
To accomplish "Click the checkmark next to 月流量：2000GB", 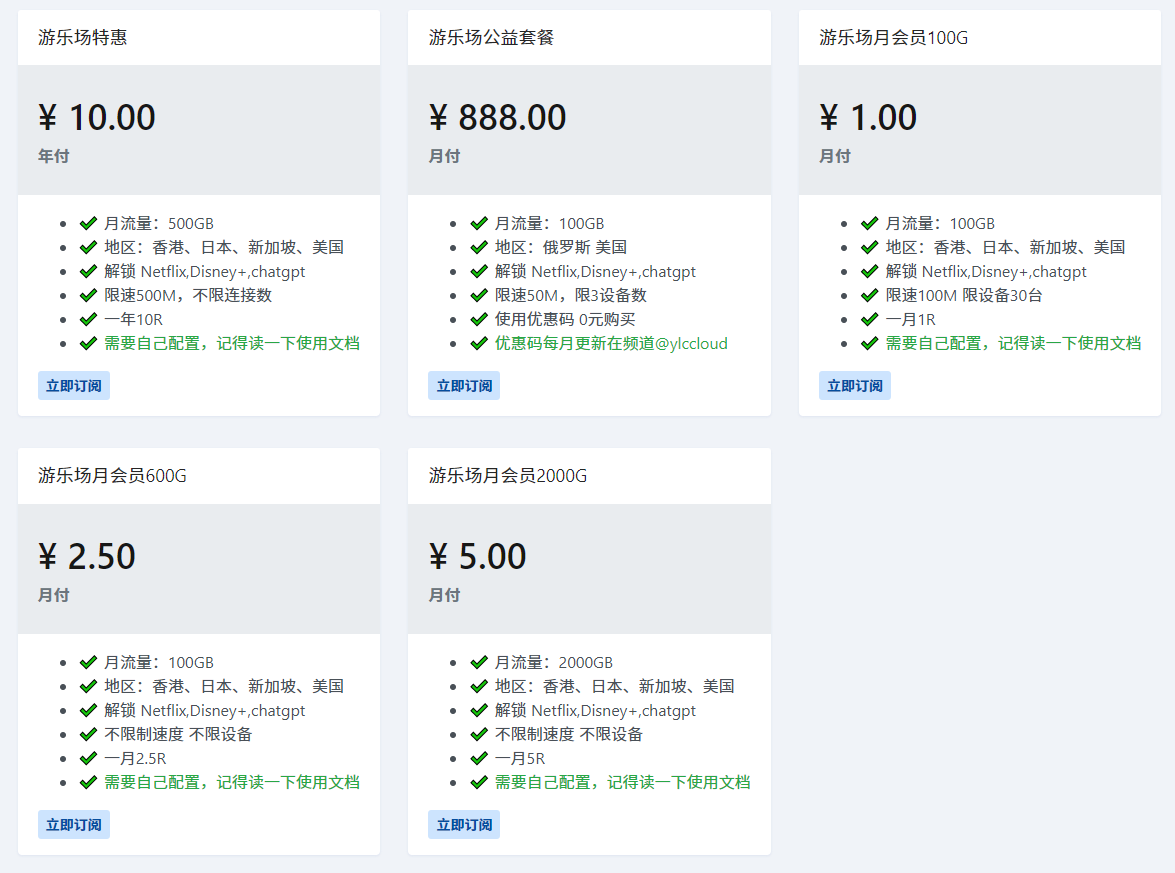I will click(479, 662).
